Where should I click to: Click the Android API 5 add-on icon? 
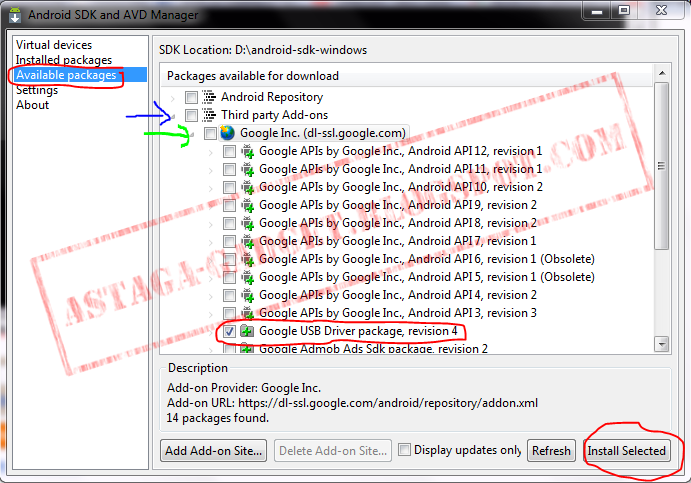(x=247, y=278)
